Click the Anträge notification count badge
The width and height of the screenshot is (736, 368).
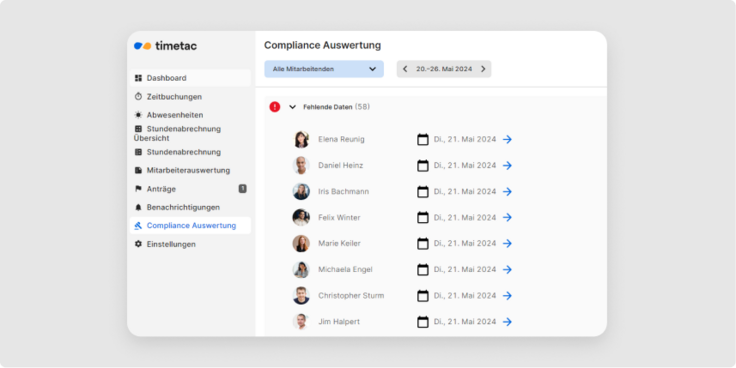pyautogui.click(x=242, y=189)
